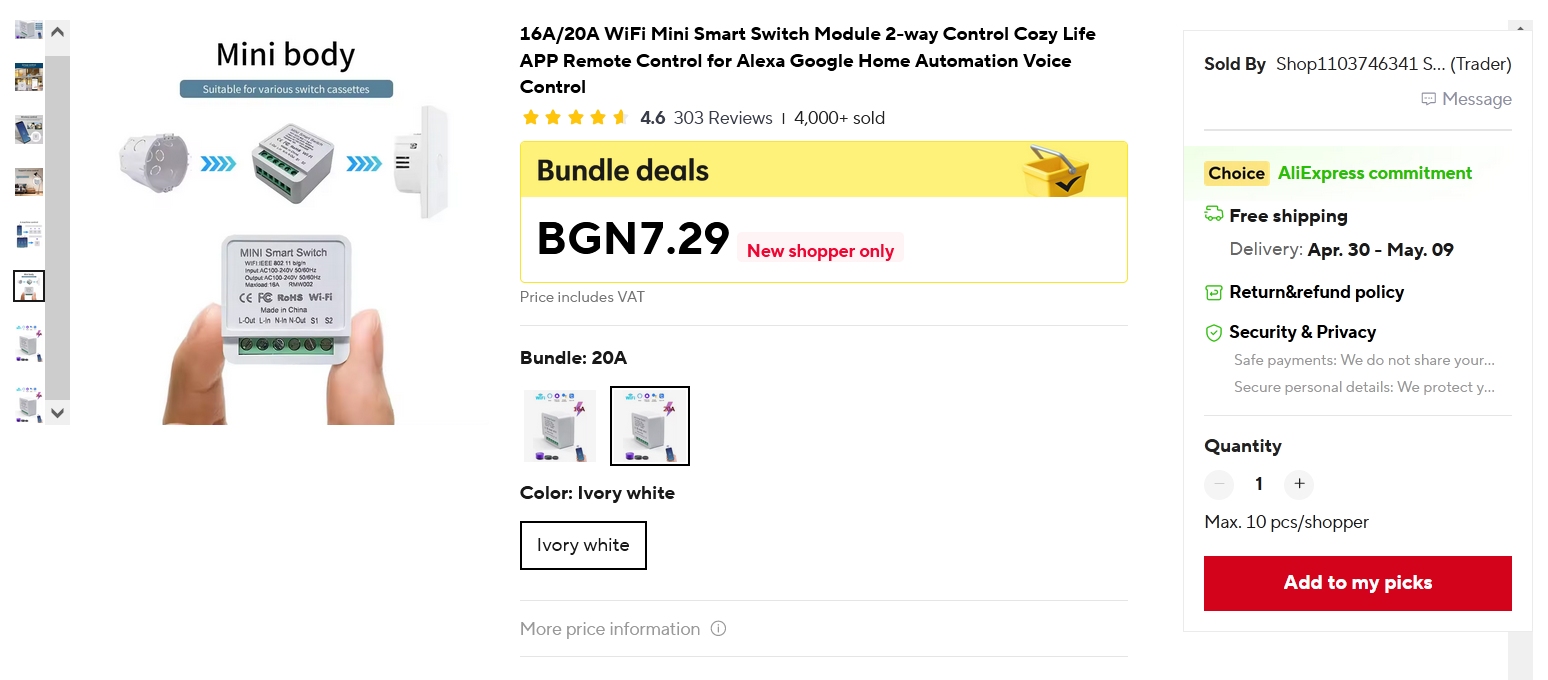Viewport: 1548px width, 680px height.
Task: Click the Message envelope icon
Action: coord(1428,99)
